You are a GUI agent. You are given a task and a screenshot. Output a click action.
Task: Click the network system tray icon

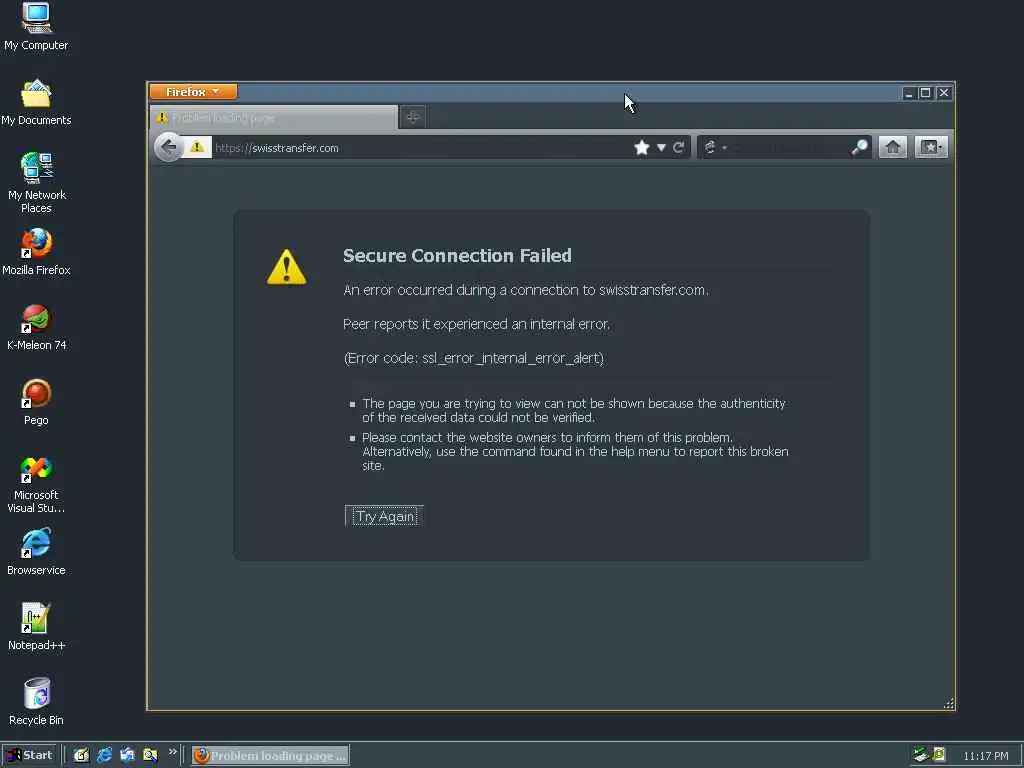pyautogui.click(x=921, y=755)
